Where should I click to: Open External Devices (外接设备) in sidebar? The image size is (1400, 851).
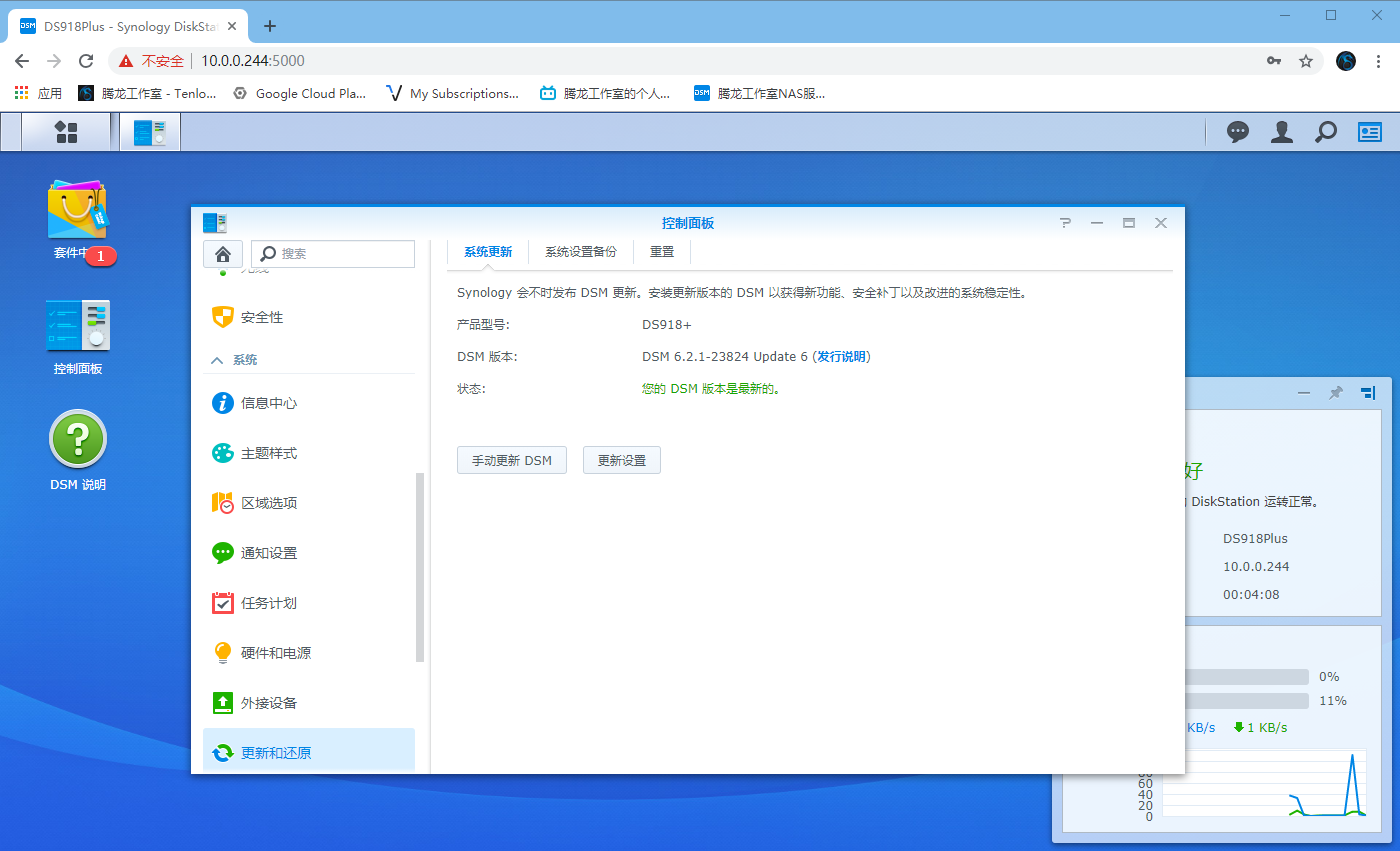click(309, 703)
